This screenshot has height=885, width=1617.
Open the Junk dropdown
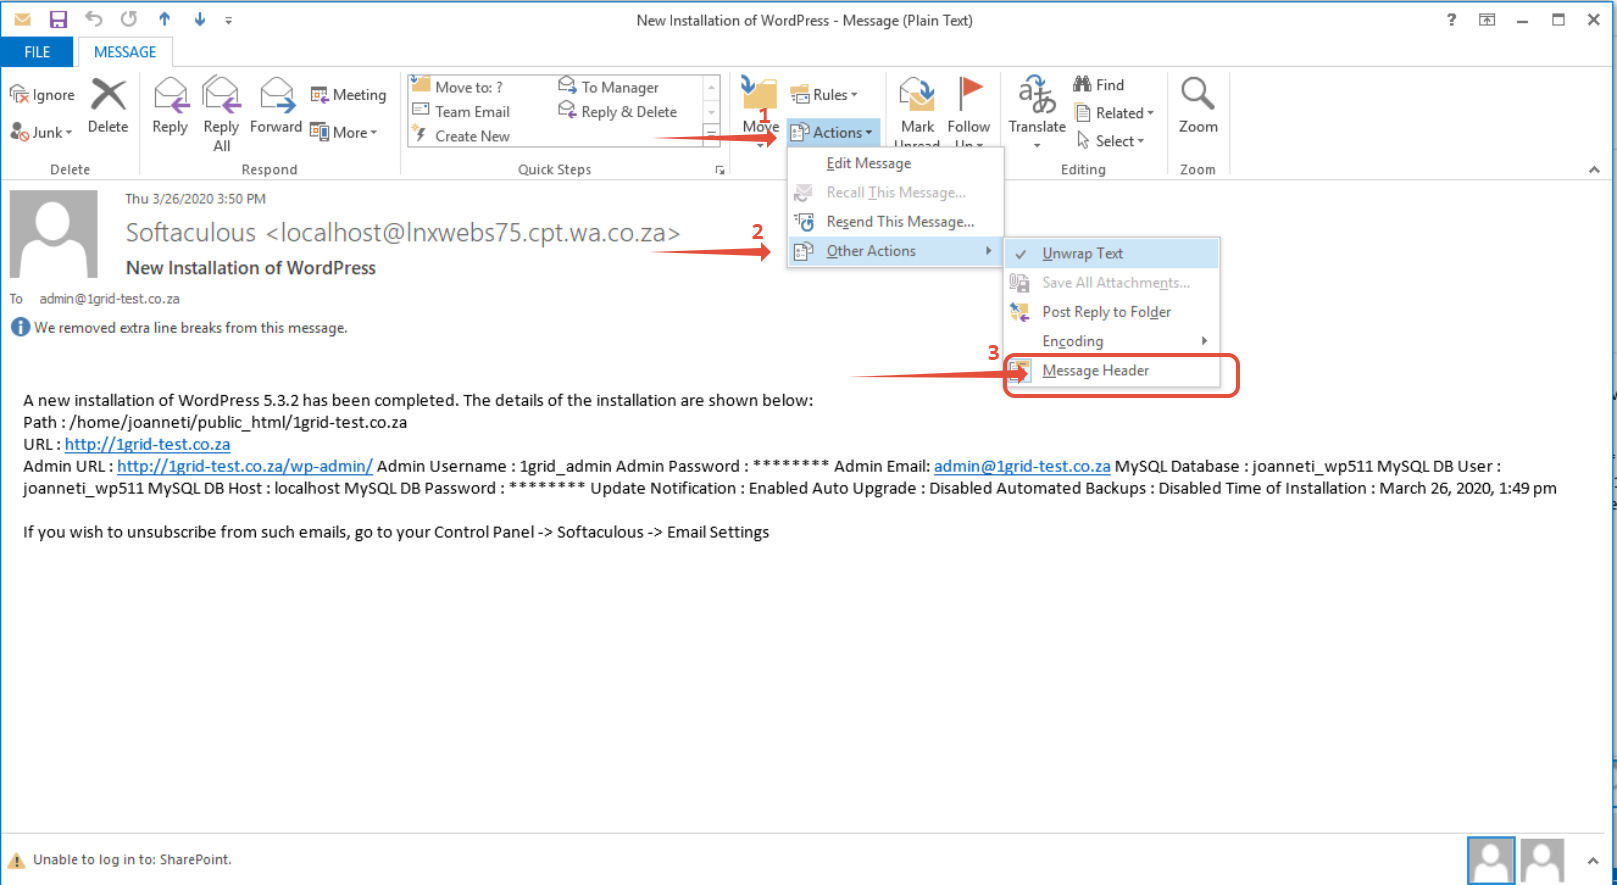42,132
